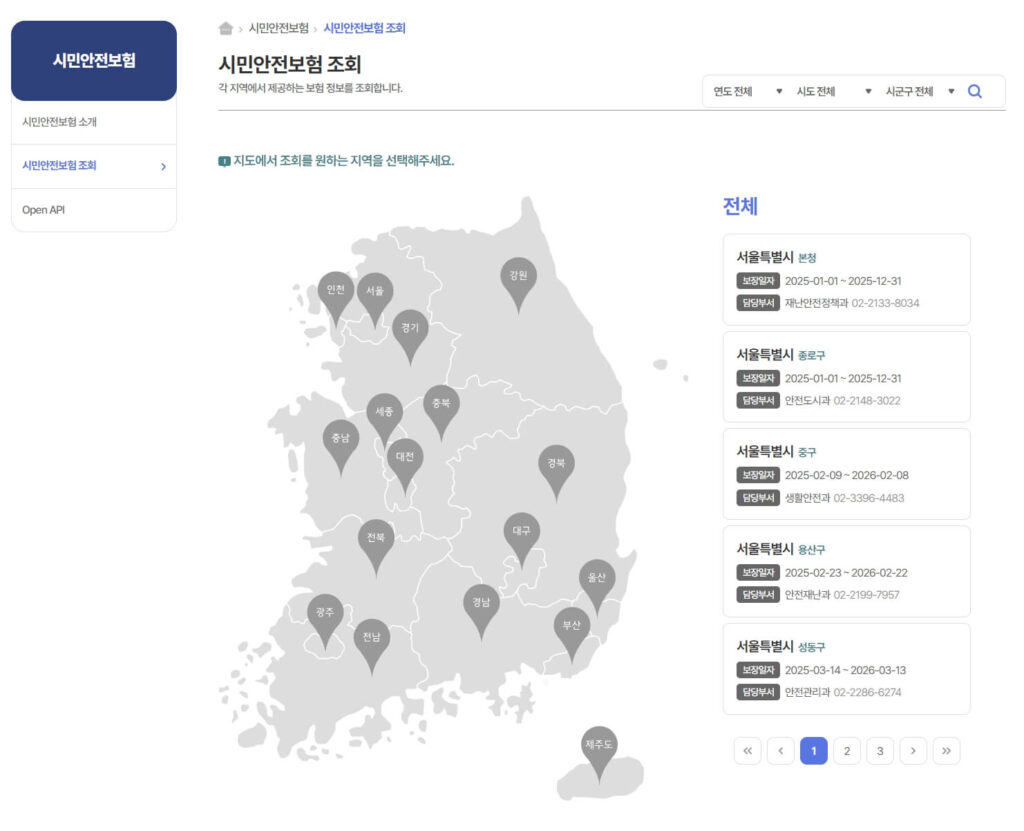Viewport: 1024px width, 831px height.
Task: Go to page 2 of results
Action: click(846, 750)
